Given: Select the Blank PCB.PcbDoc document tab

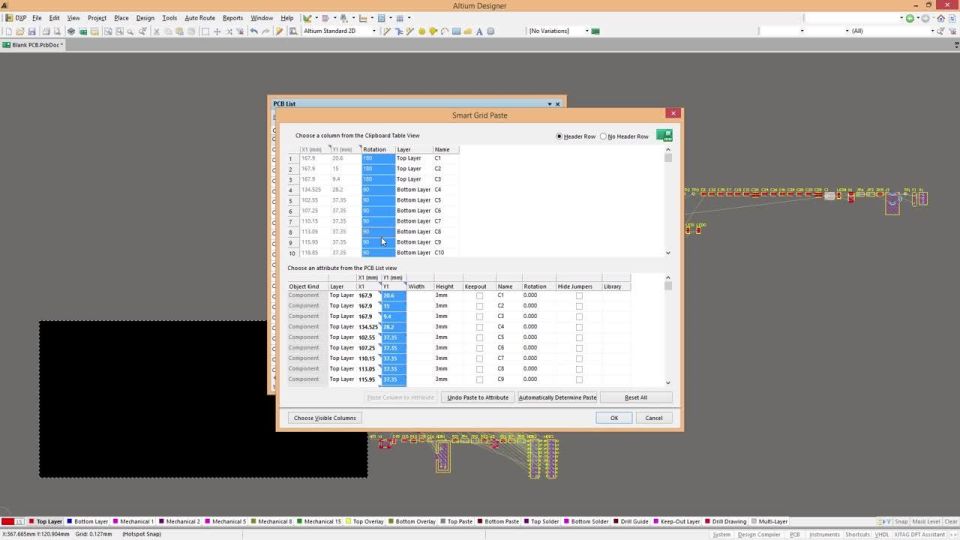Looking at the screenshot, I should (34, 45).
